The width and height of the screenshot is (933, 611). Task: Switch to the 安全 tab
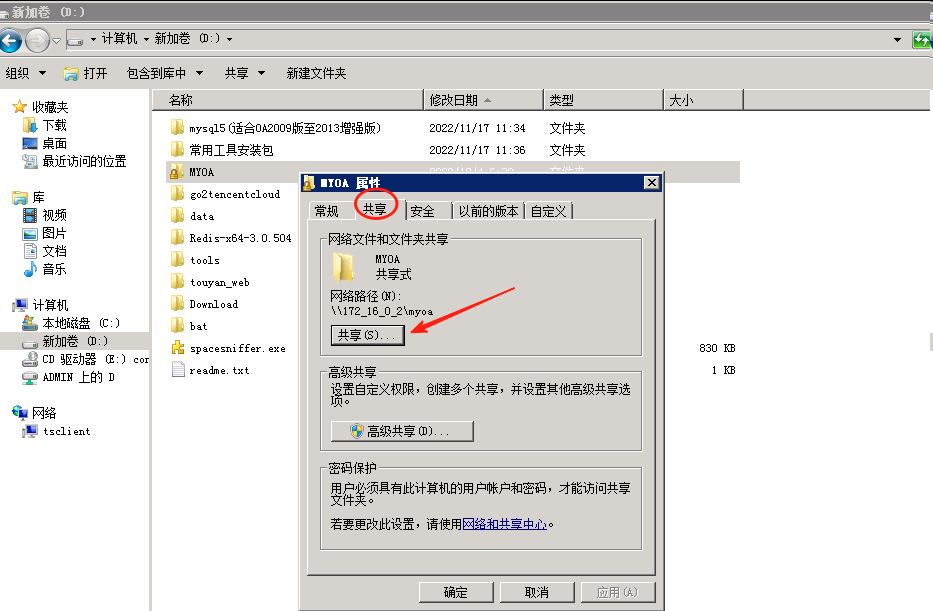[x=422, y=211]
